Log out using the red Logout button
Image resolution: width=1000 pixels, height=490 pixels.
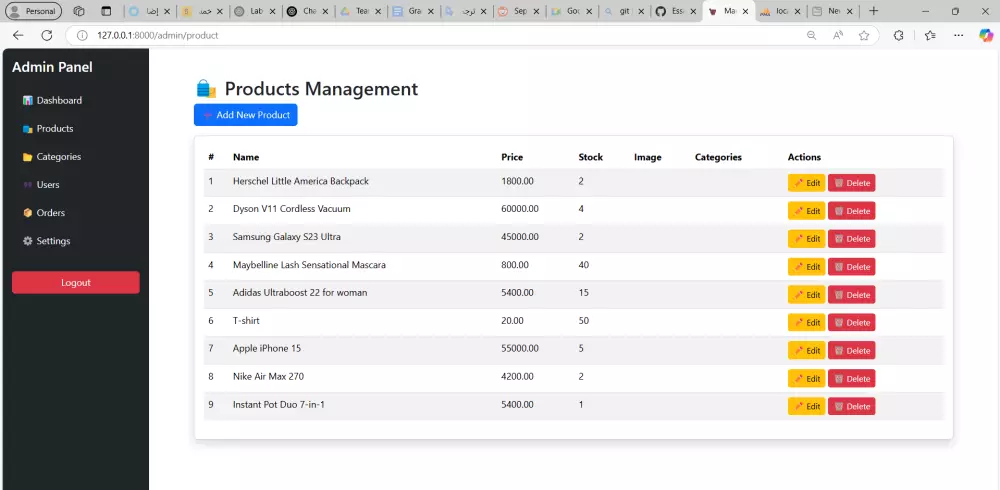click(75, 283)
